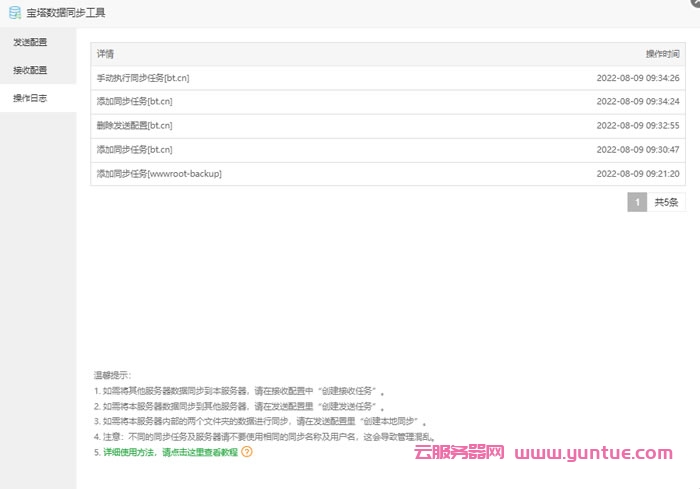This screenshot has width=700, height=489.
Task: Click page number 1 in pagination
Action: 637,202
